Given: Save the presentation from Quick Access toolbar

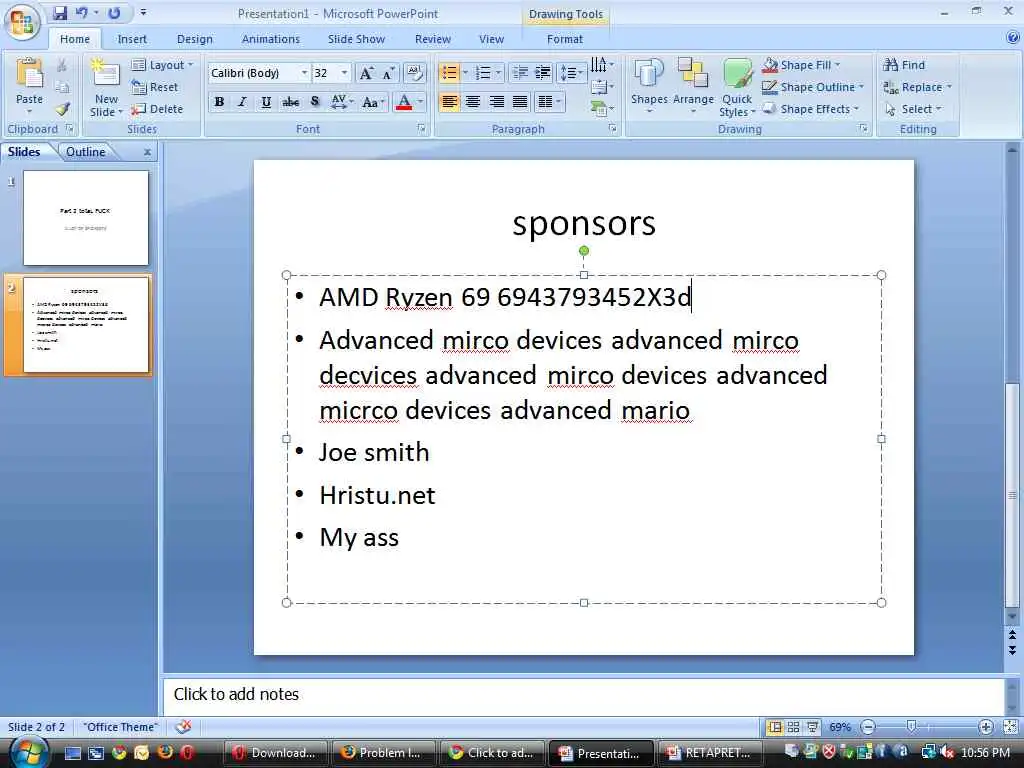Looking at the screenshot, I should [x=60, y=13].
